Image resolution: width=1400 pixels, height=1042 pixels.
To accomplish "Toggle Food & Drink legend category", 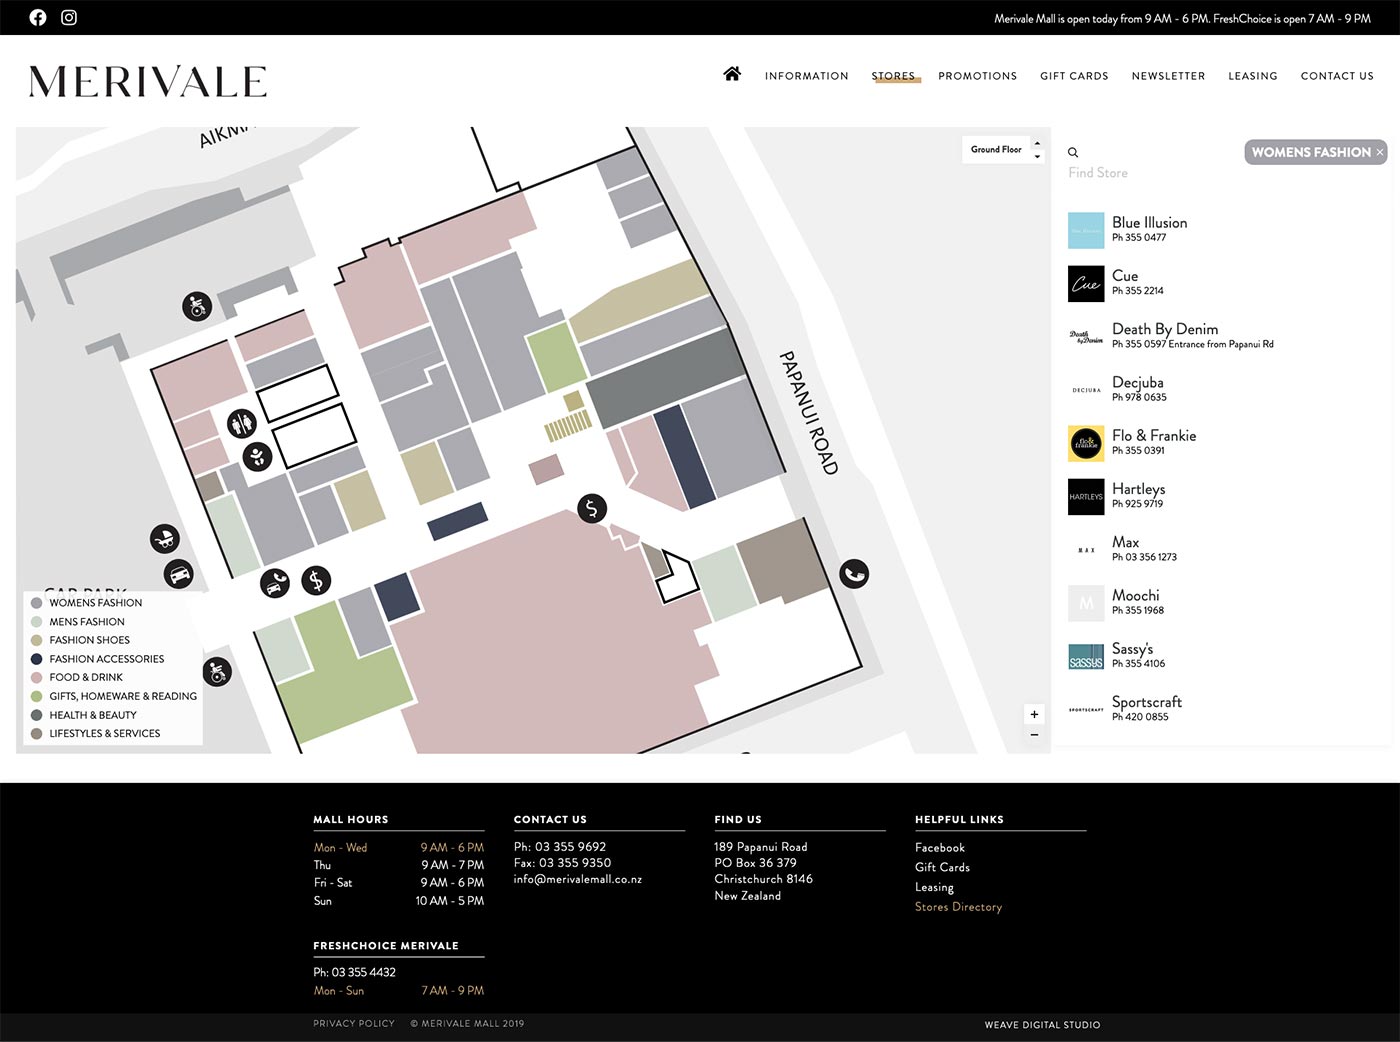I will coord(85,677).
